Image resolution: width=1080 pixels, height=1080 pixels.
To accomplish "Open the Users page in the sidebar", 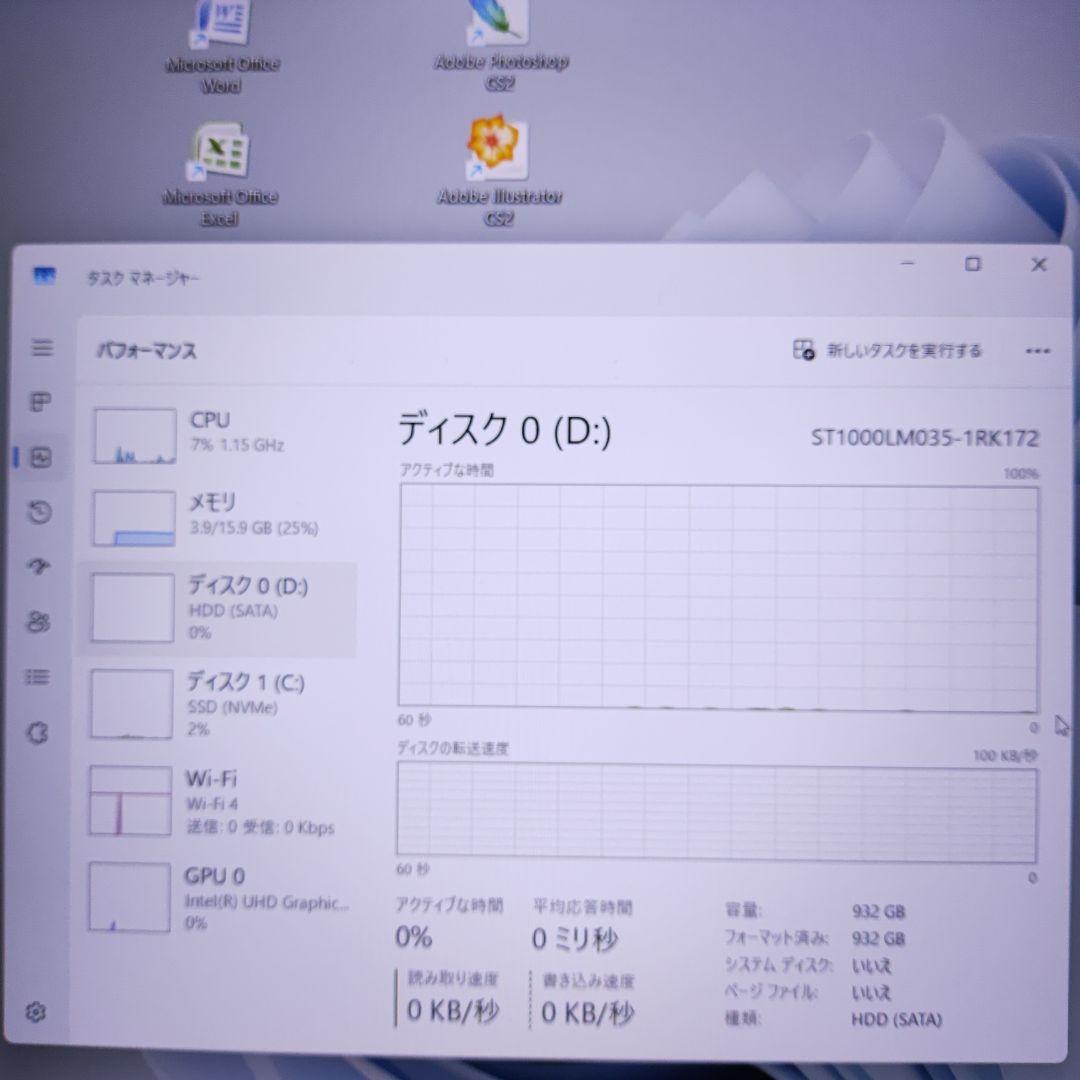I will (x=39, y=622).
